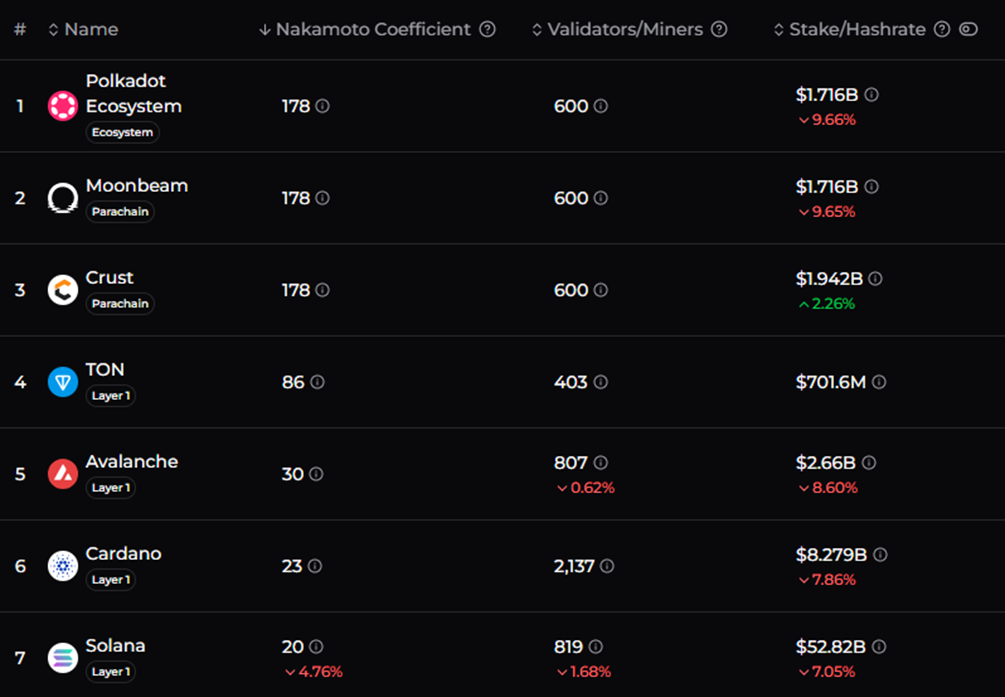The image size is (1005, 697).
Task: Click the # rank column header
Action: click(20, 30)
